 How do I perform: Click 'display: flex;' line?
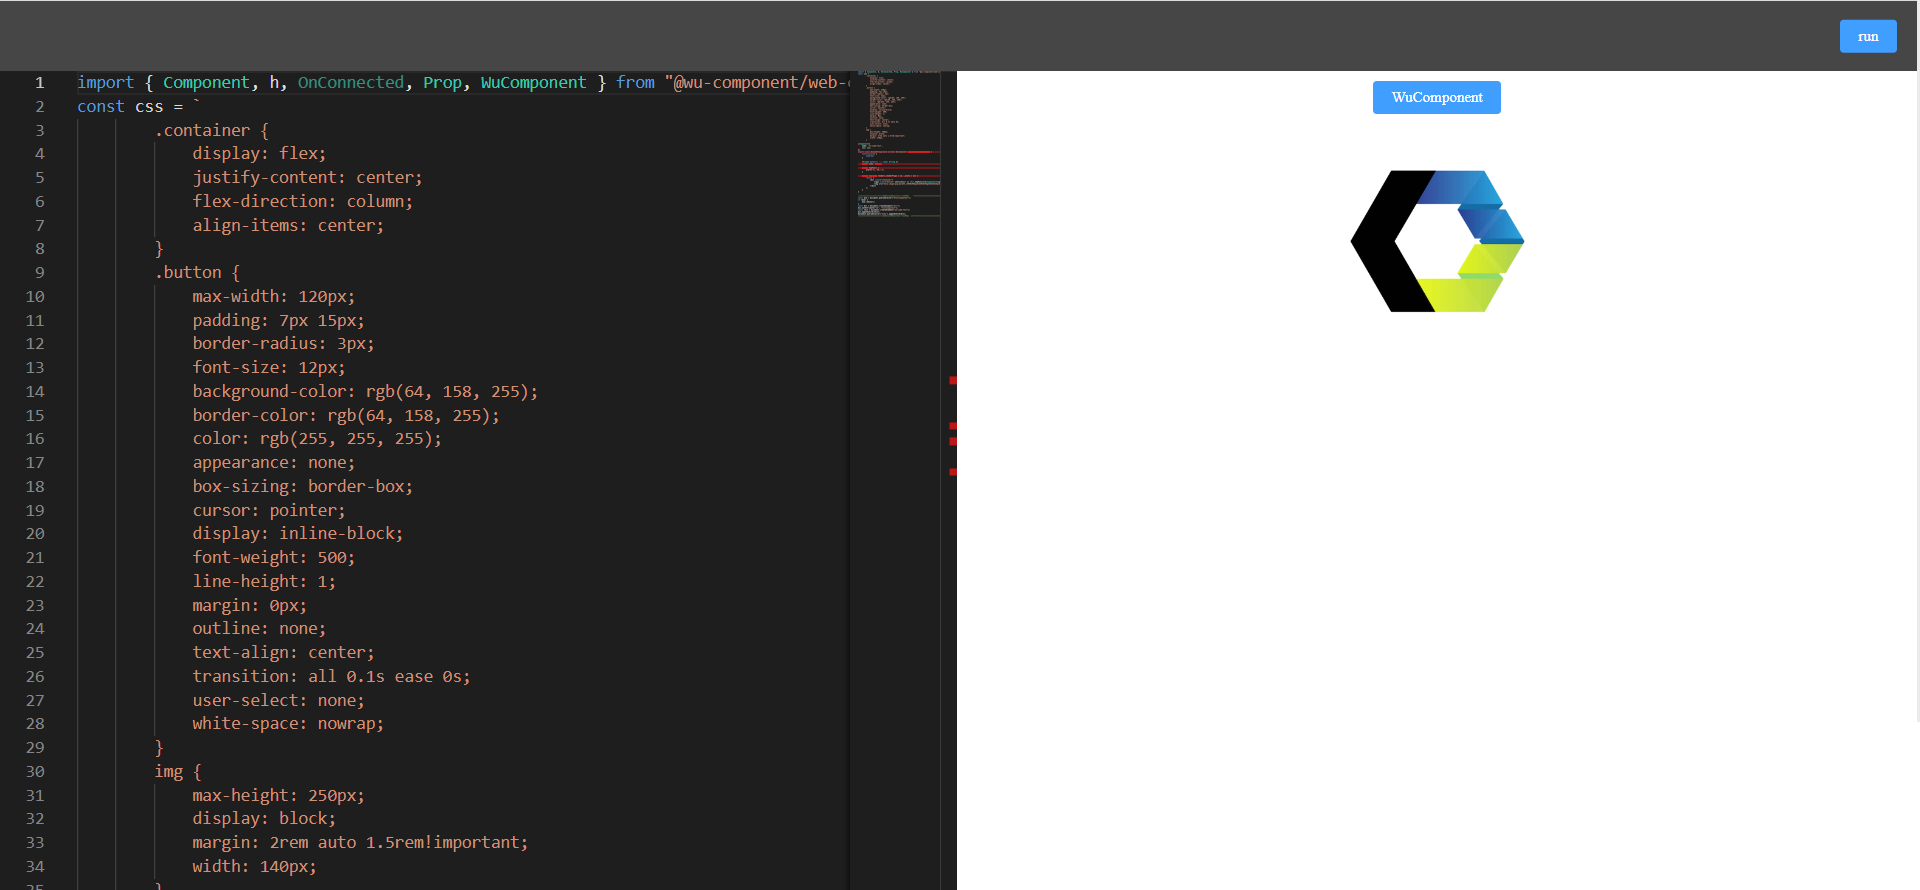point(259,154)
